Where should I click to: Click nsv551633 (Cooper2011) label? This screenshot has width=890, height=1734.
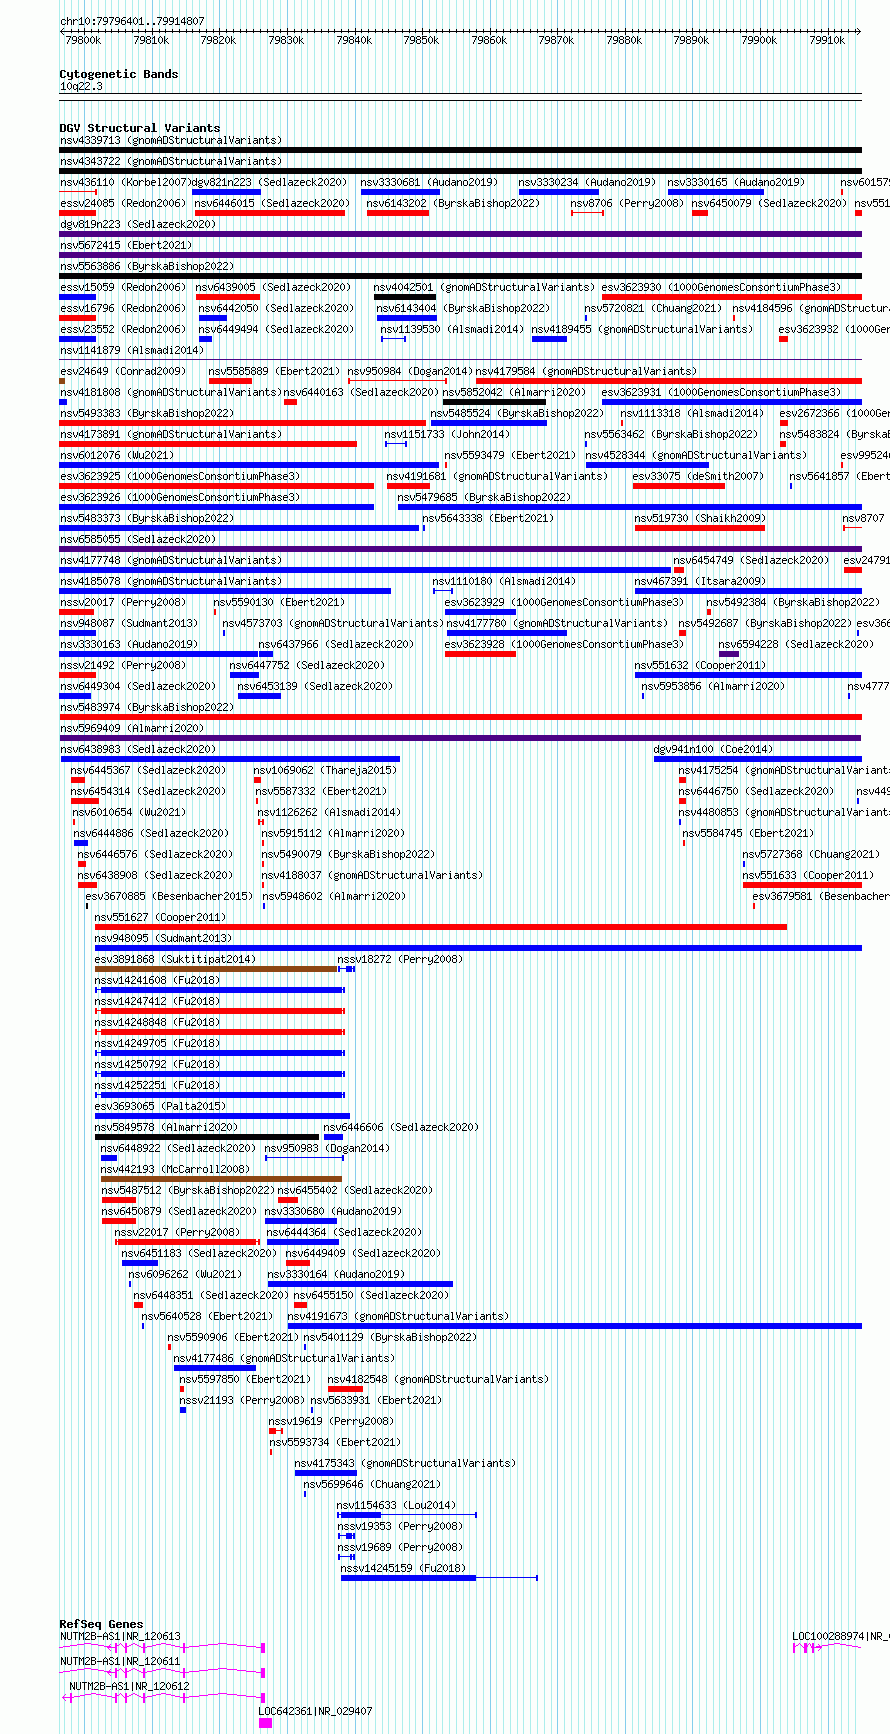click(808, 875)
